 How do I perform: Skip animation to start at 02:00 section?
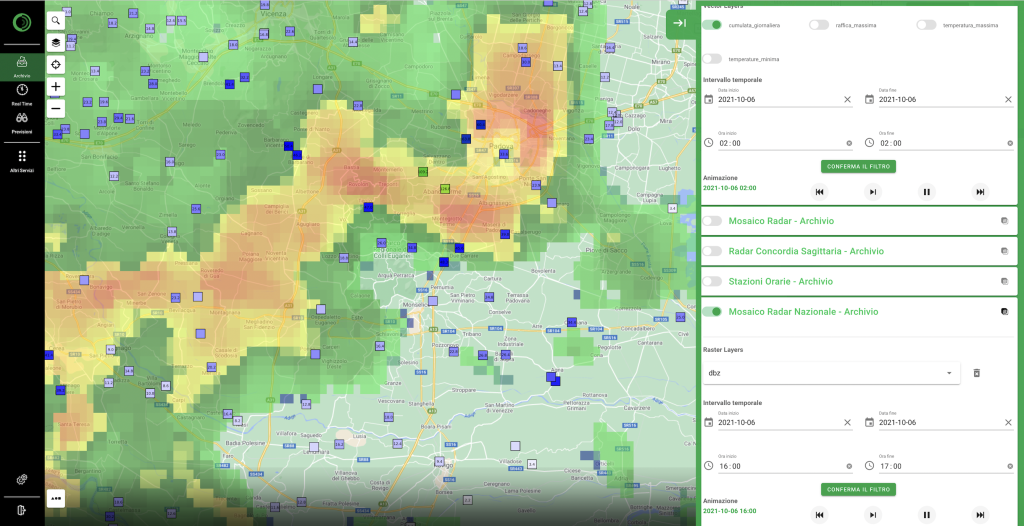click(819, 192)
